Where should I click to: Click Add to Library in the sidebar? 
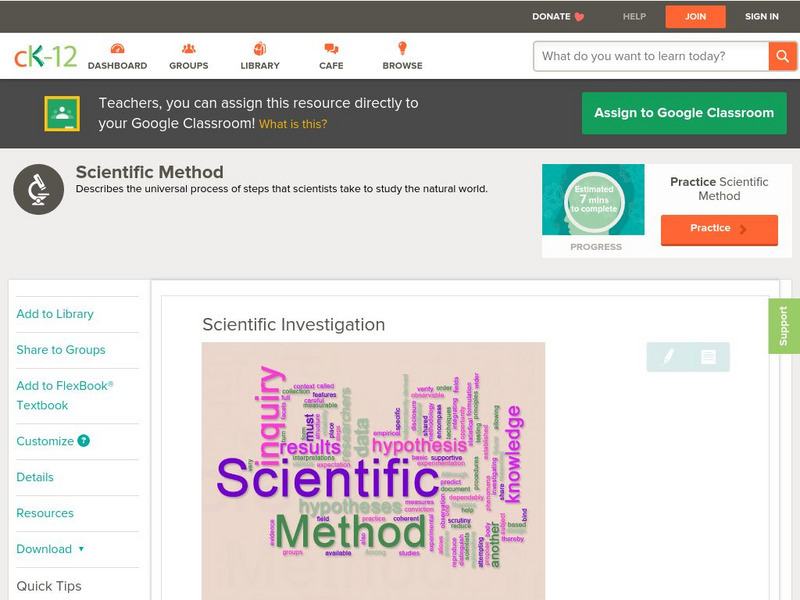[x=54, y=313]
